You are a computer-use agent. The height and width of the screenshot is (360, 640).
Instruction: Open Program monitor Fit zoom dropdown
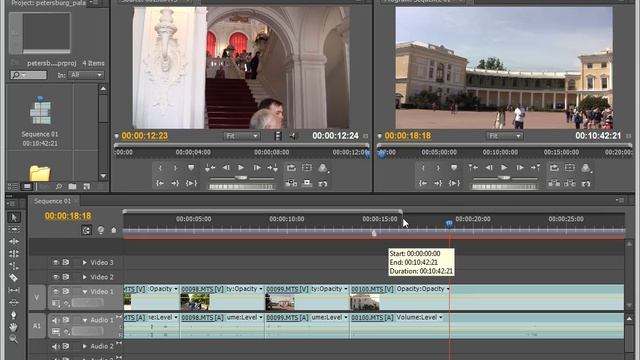pos(504,136)
